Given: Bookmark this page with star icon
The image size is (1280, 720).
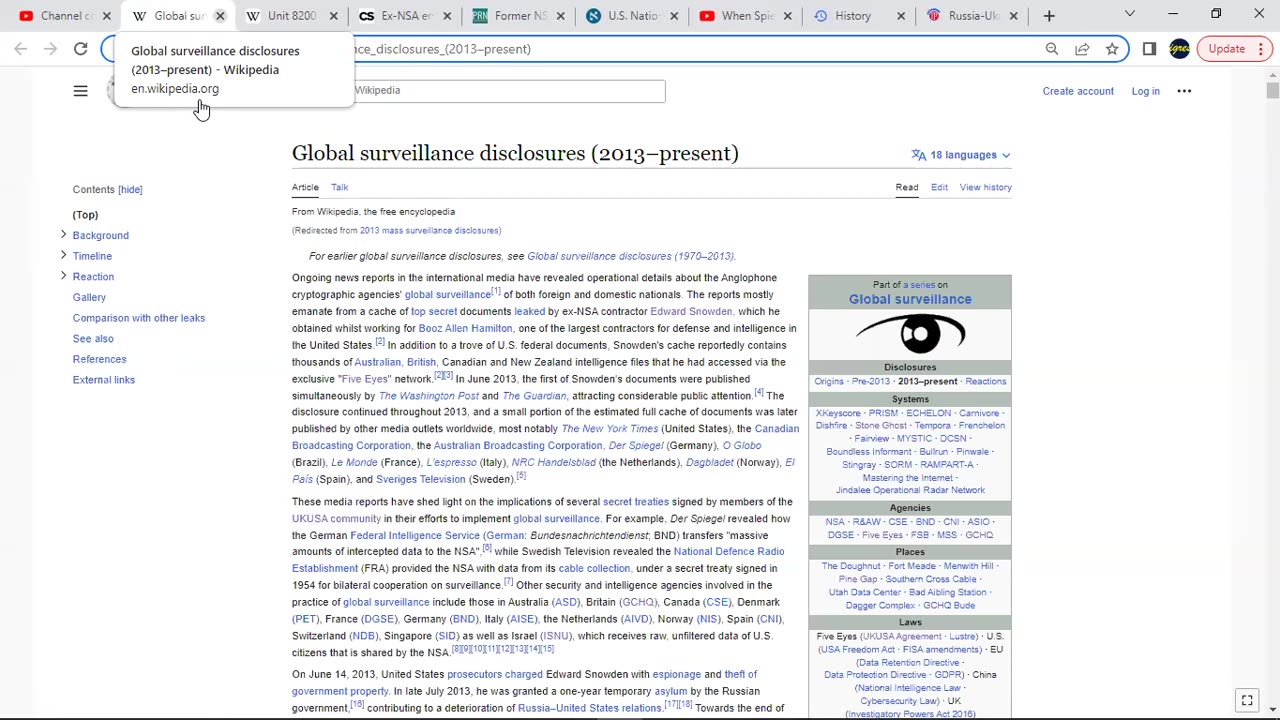Looking at the screenshot, I should pos(1112,49).
